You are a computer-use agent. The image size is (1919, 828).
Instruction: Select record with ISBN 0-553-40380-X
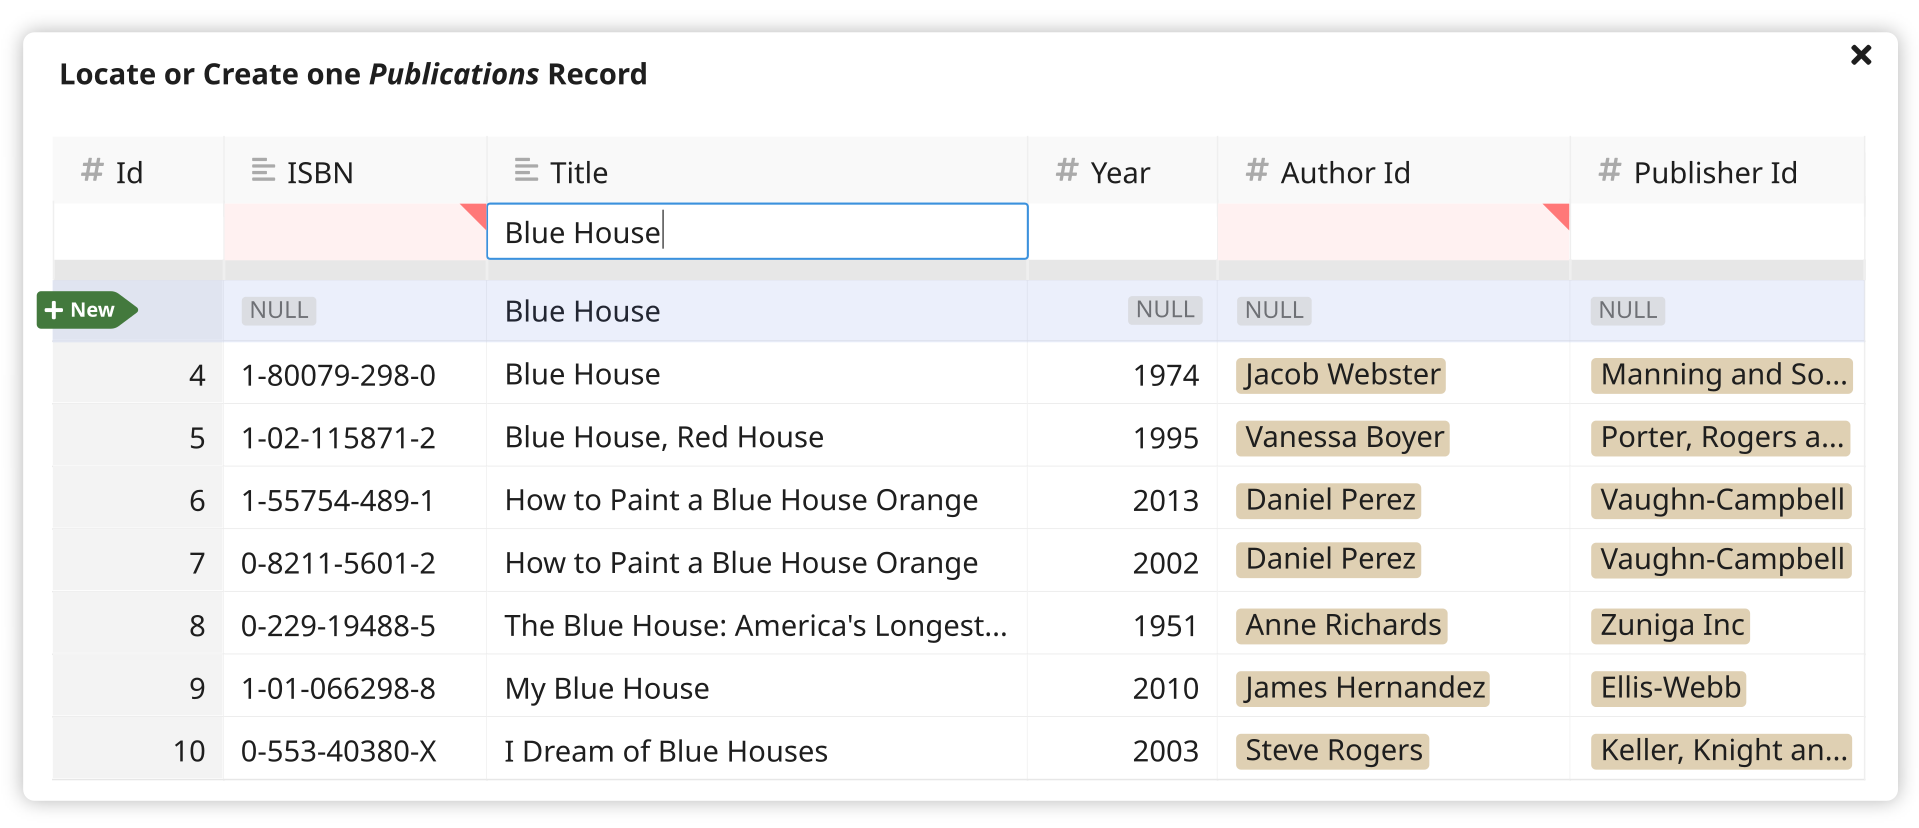coord(958,751)
